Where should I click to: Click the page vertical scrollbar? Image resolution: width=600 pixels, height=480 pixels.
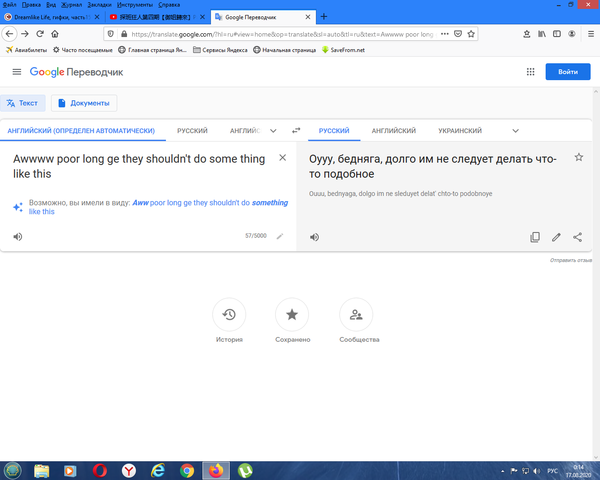(x=596, y=274)
